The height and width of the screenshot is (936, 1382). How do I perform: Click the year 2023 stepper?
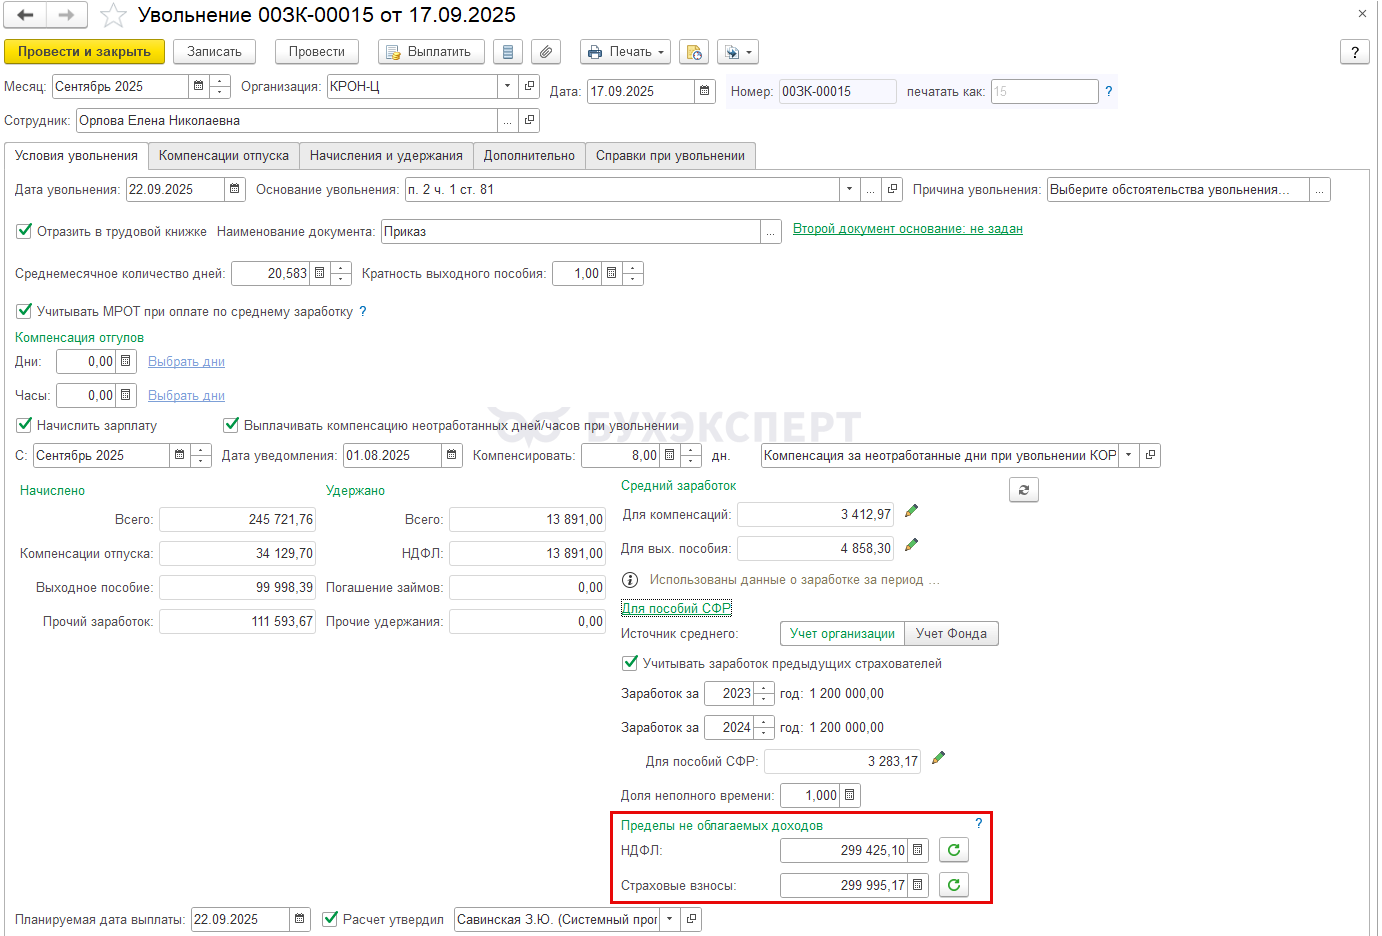pyautogui.click(x=764, y=693)
